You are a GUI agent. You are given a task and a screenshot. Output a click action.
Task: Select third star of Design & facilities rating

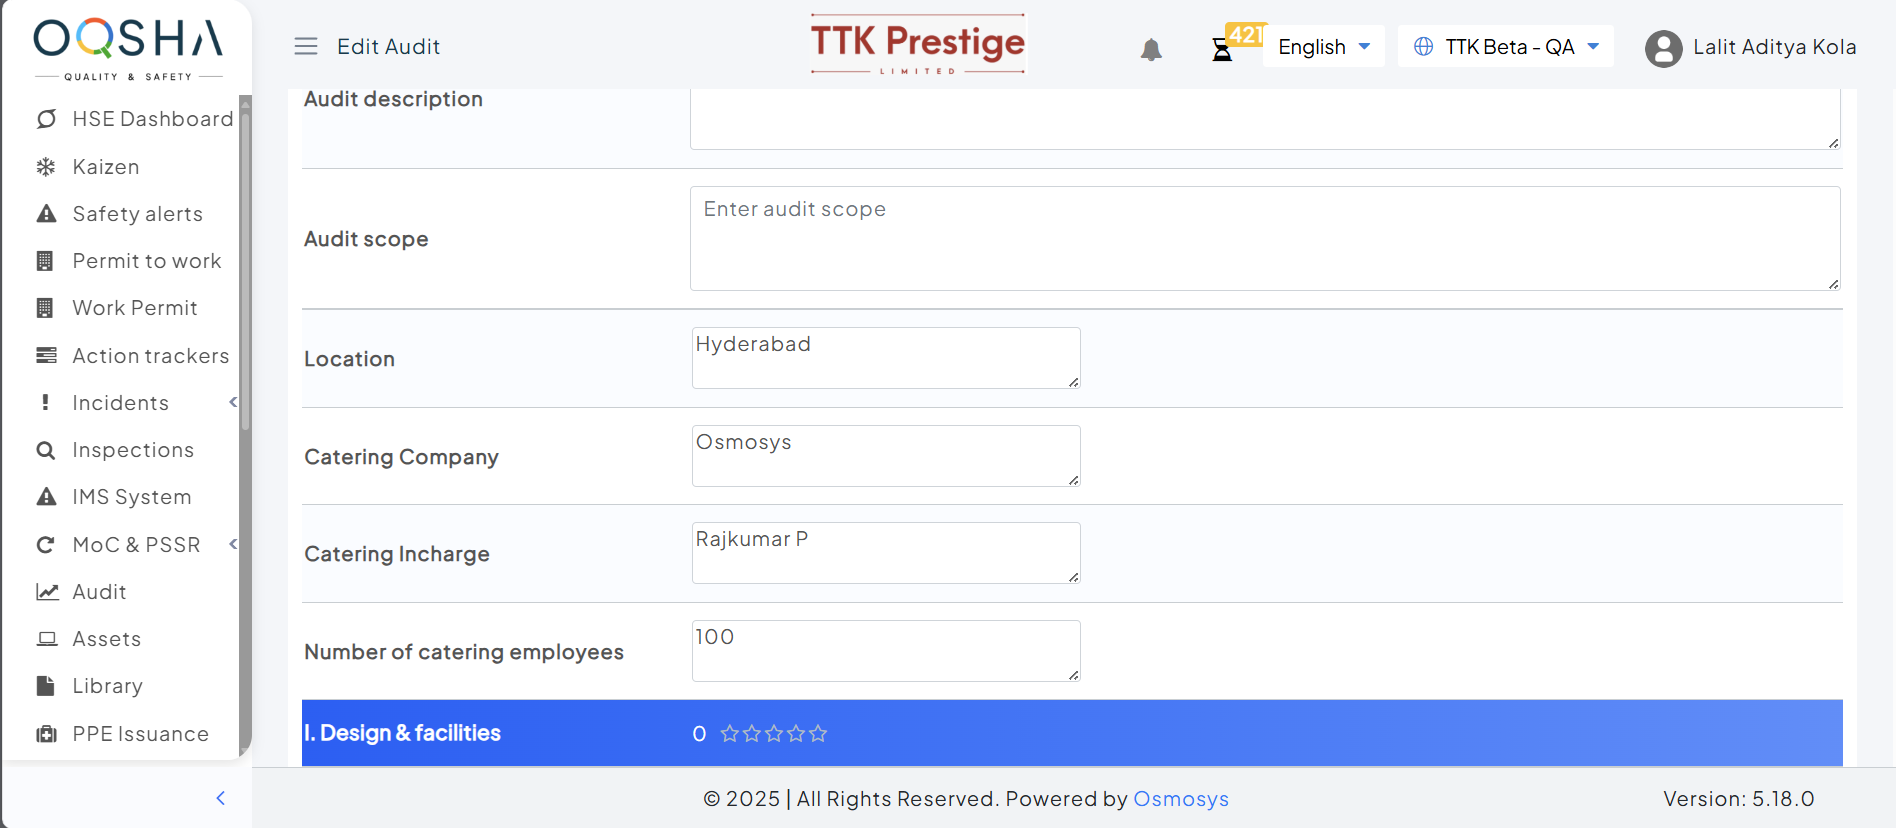coord(774,734)
